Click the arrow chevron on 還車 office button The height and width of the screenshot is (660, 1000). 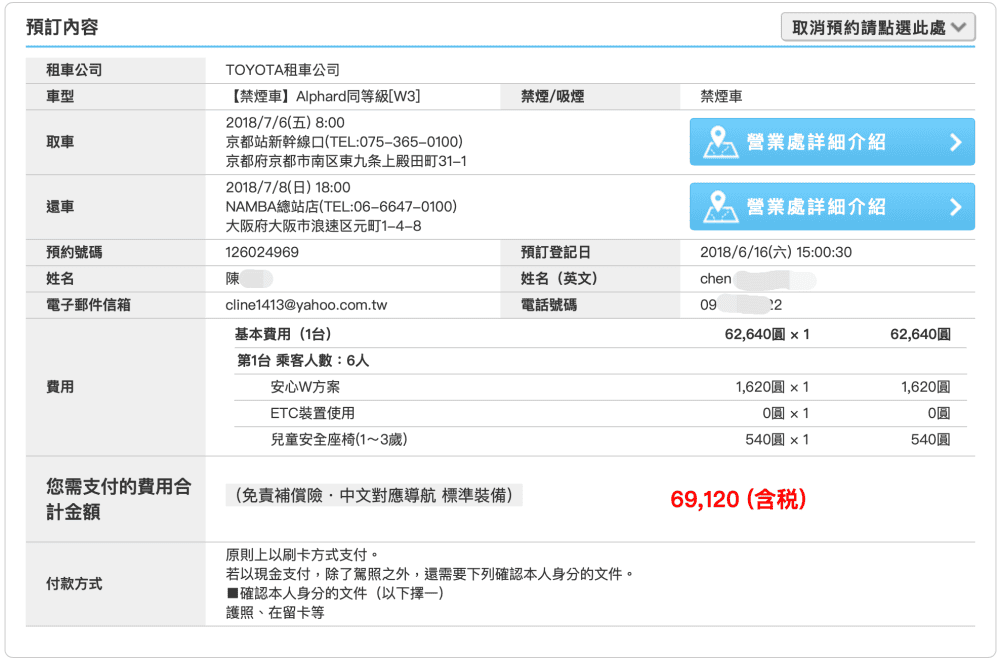coord(955,207)
